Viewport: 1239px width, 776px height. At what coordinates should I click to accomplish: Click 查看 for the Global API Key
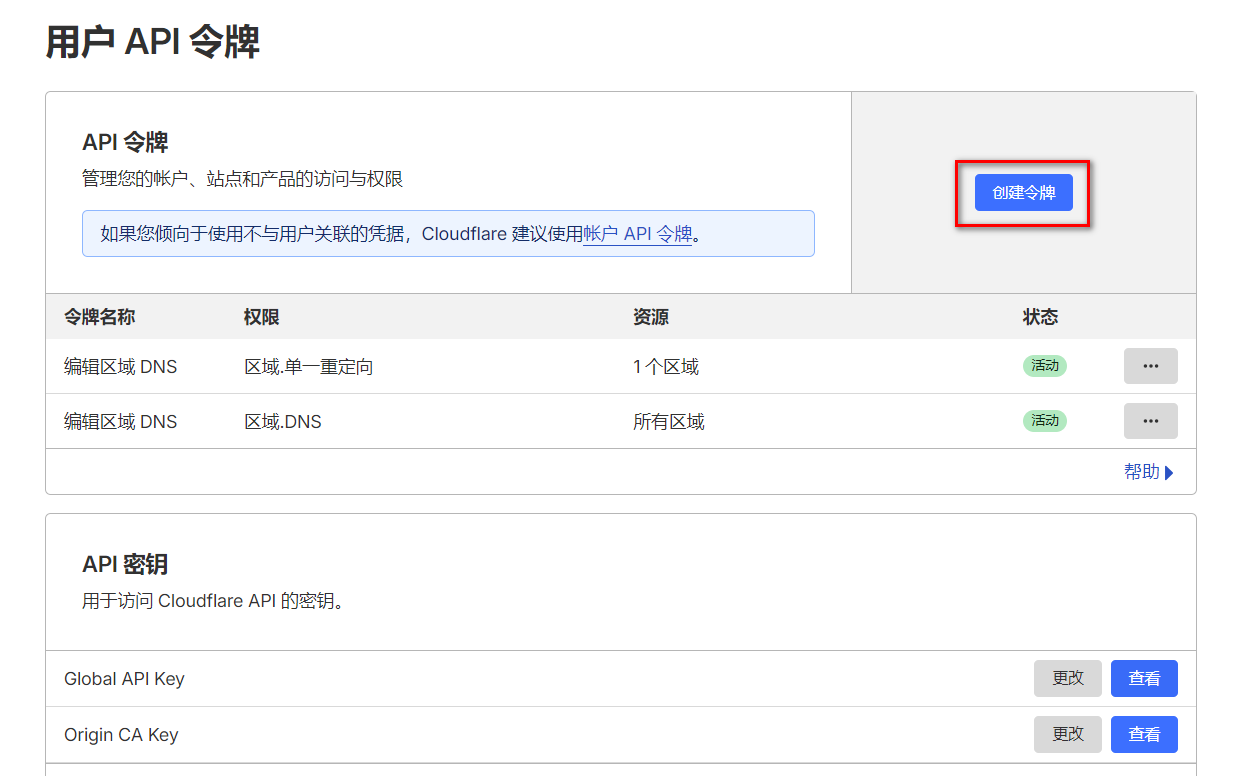click(x=1143, y=678)
